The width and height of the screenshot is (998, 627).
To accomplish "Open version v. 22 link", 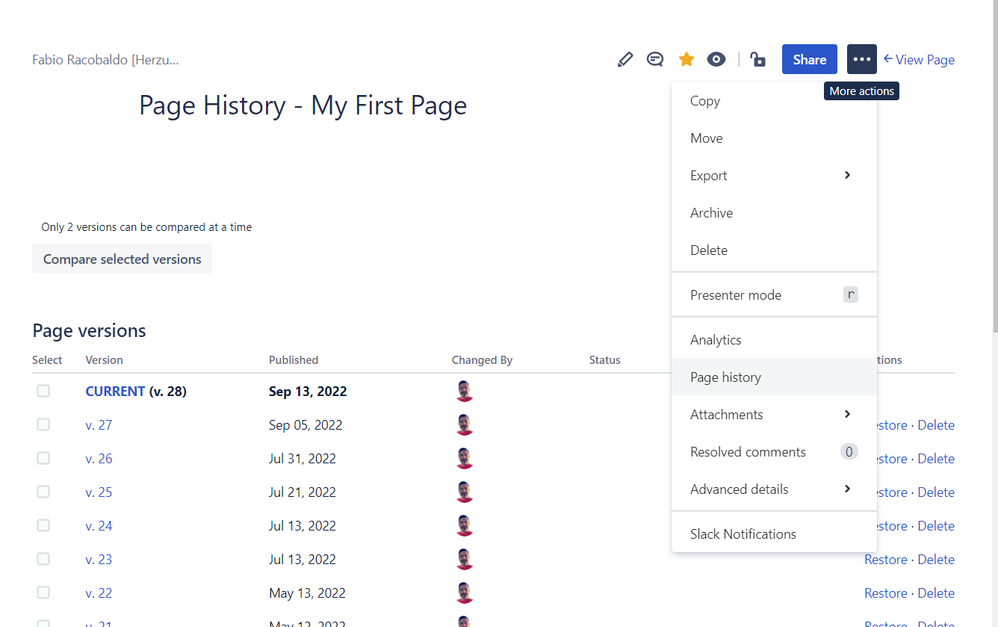I will [99, 593].
